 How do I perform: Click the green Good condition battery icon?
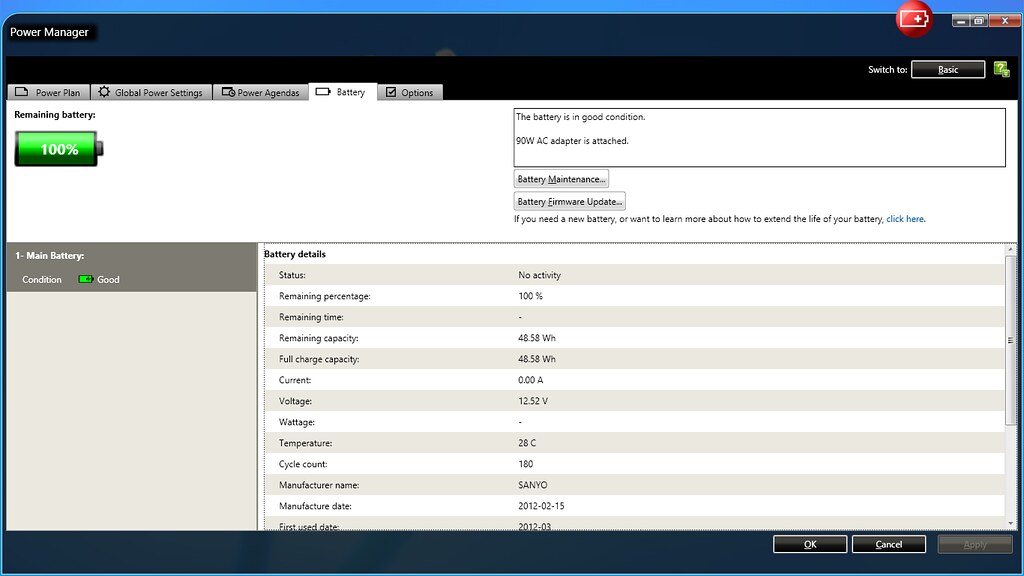click(86, 279)
